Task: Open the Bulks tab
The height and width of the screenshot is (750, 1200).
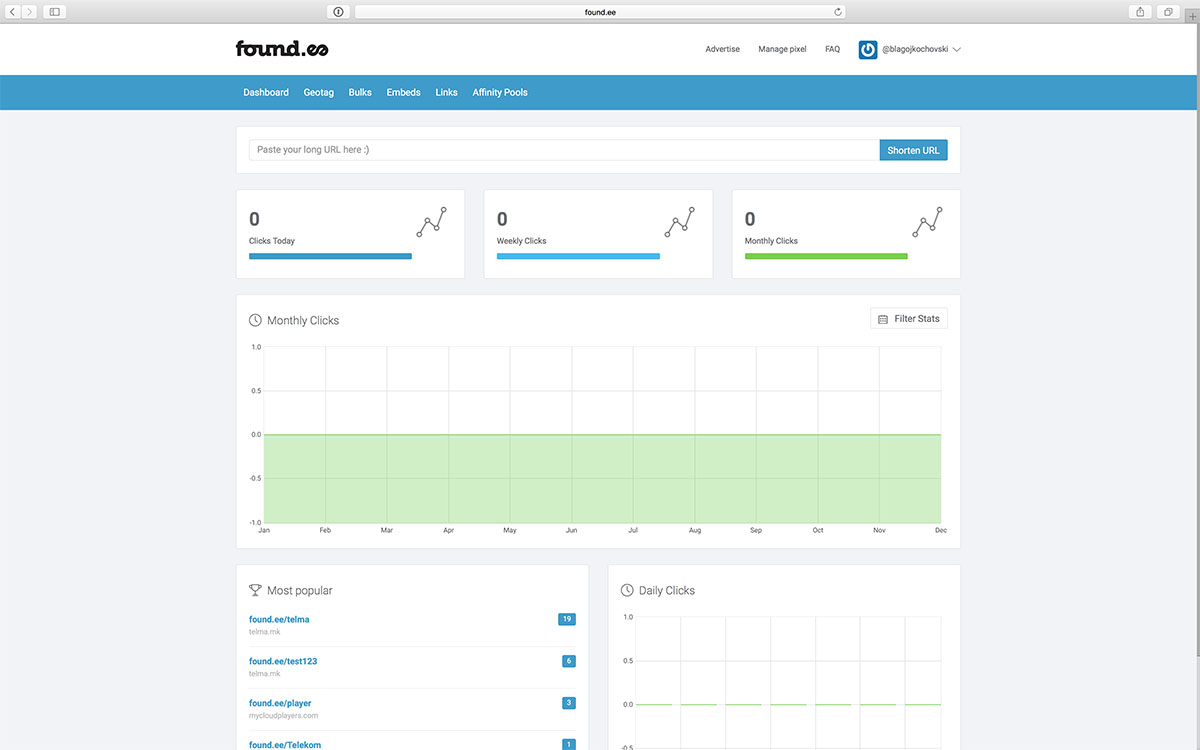Action: (x=360, y=92)
